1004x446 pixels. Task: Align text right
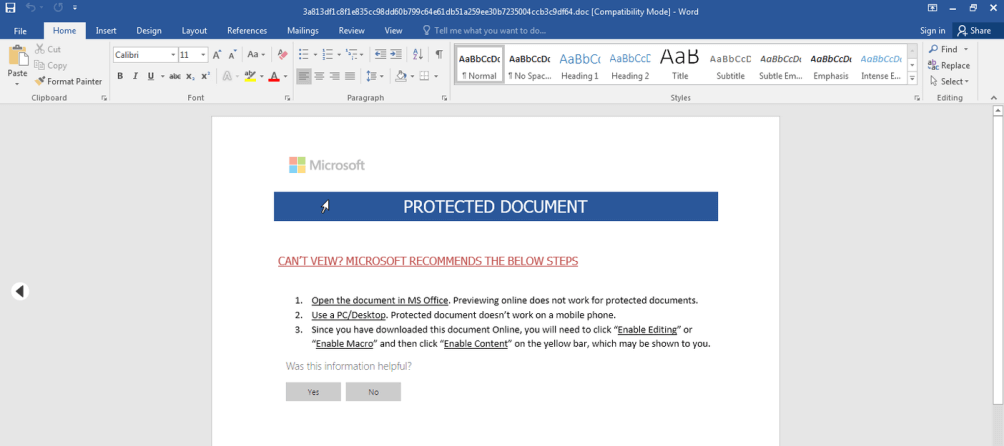point(334,76)
